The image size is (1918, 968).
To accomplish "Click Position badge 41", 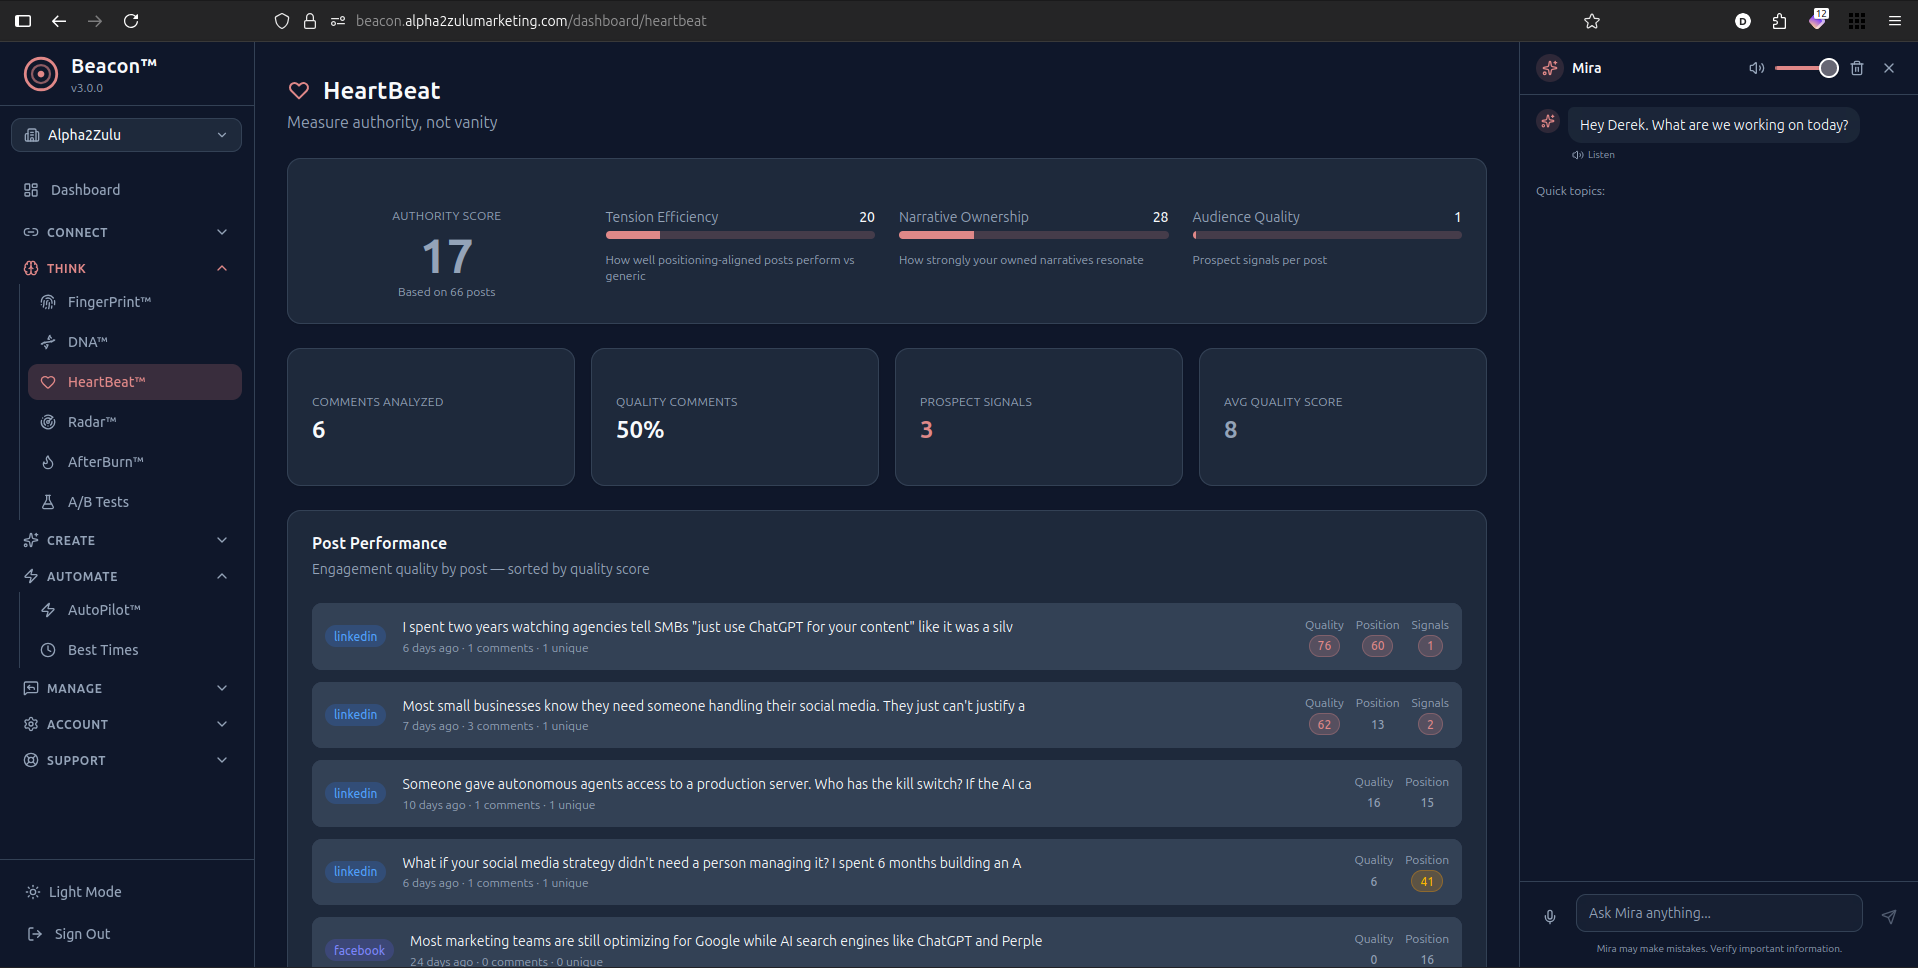I will coord(1427,882).
